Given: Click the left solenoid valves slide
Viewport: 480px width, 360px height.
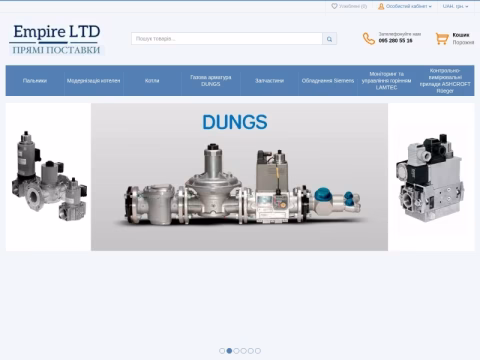Looking at the screenshot, I should point(48,177).
